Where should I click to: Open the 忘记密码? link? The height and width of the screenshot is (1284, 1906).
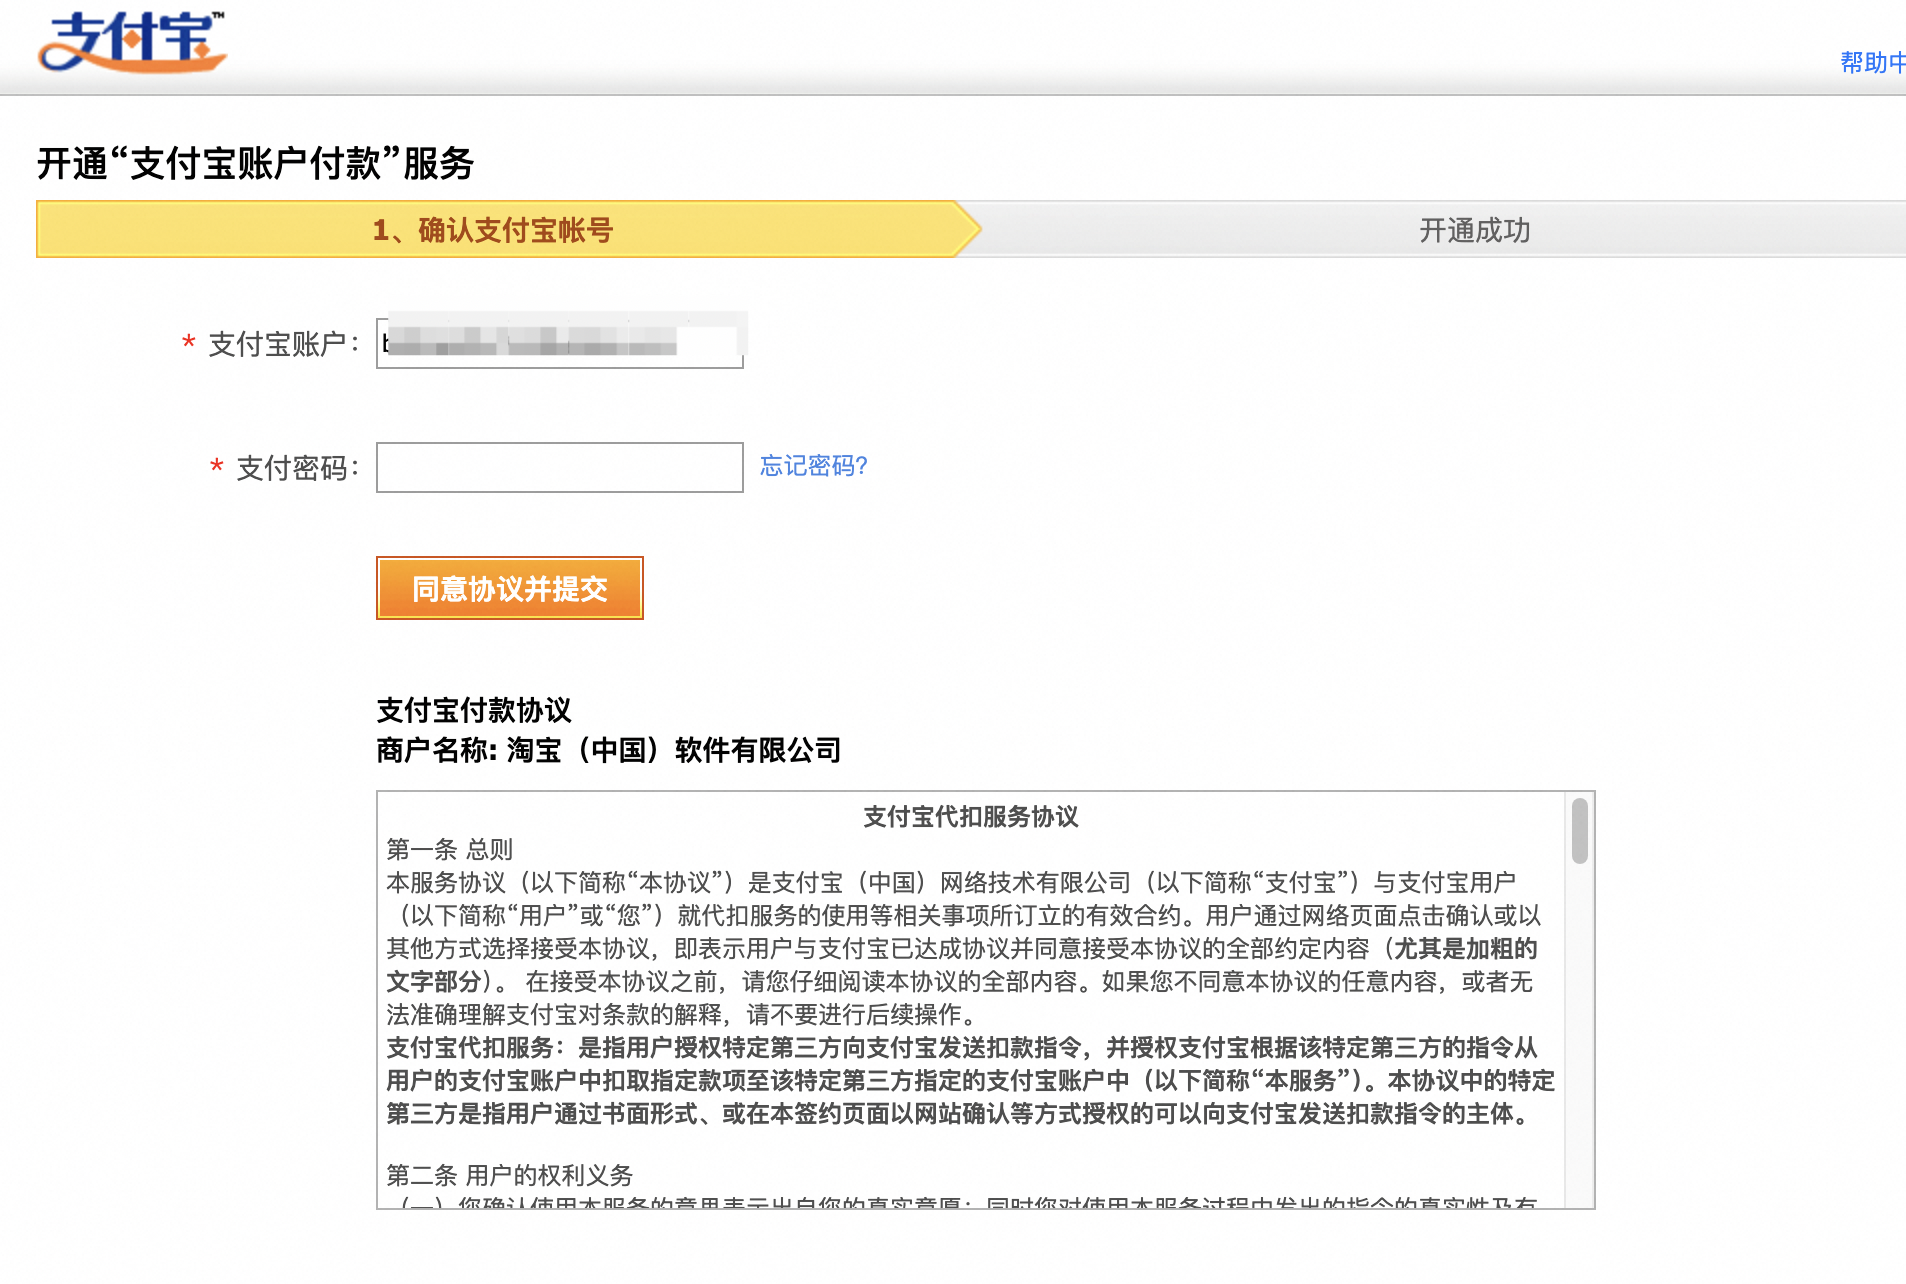814,466
